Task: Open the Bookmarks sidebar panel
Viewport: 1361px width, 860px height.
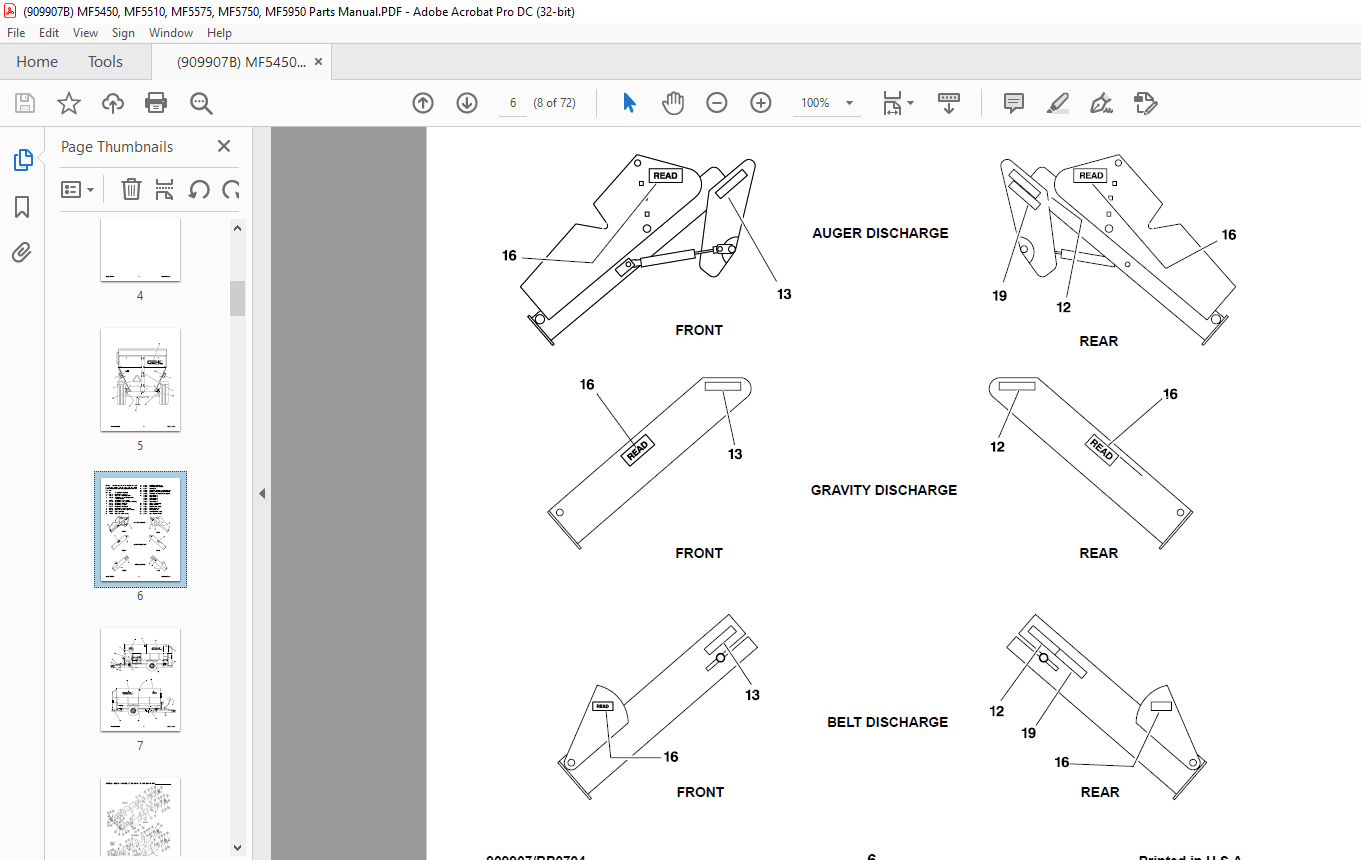Action: point(22,207)
